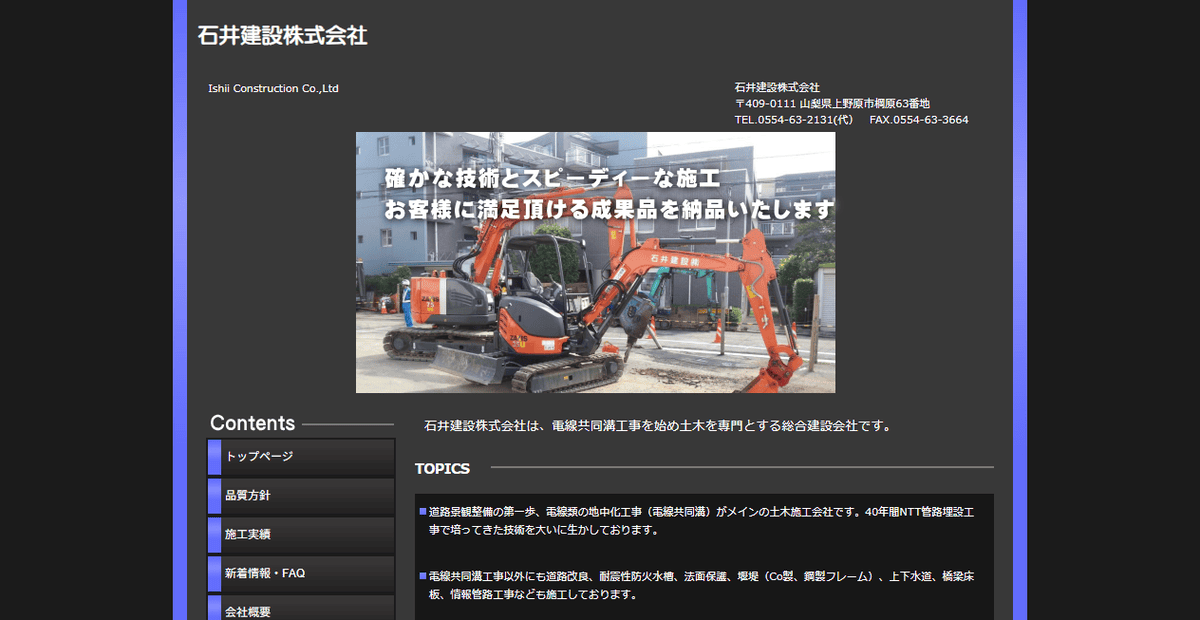Click the blue accent bar on 新着情報・FAQ button

pyautogui.click(x=212, y=573)
